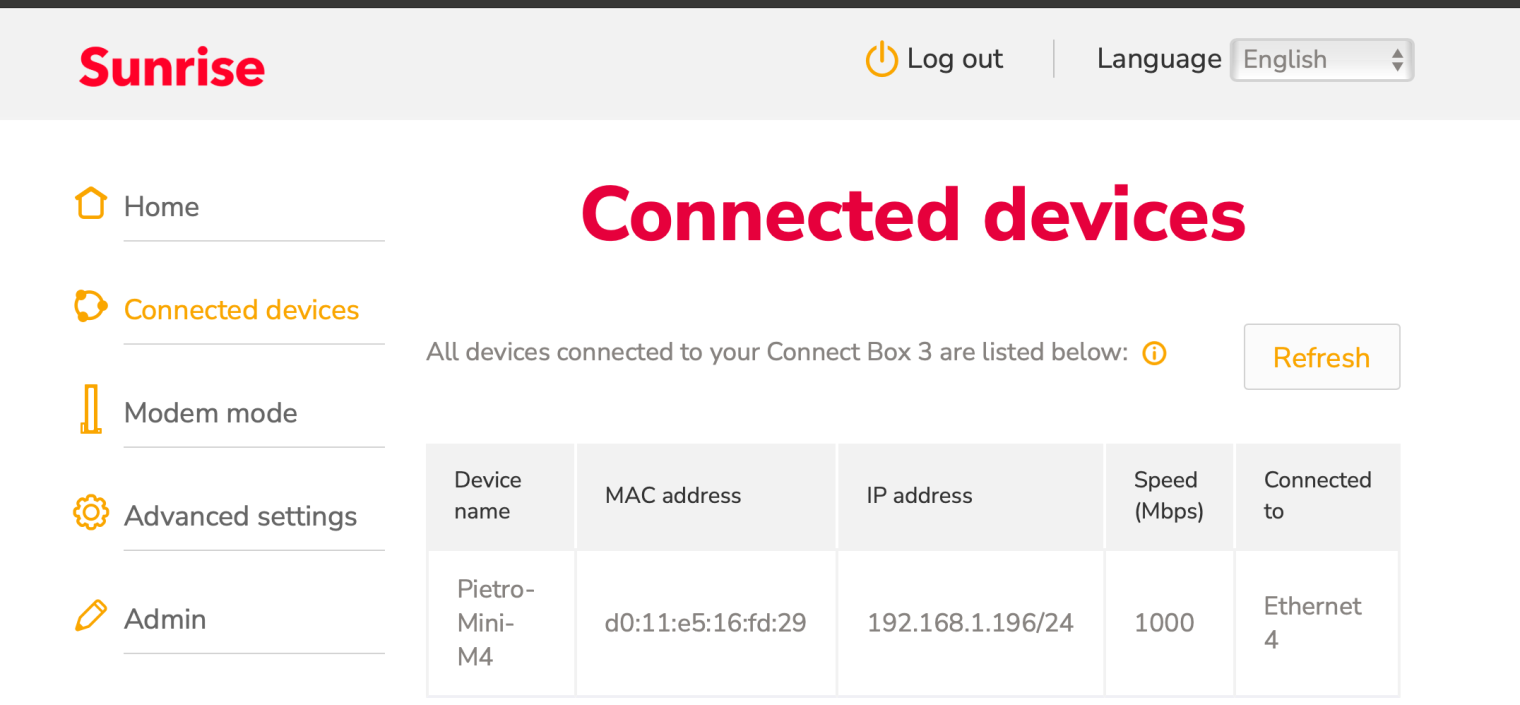Click the Connected devices sidebar icon
Viewport: 1520px width, 705px height.
(x=90, y=306)
